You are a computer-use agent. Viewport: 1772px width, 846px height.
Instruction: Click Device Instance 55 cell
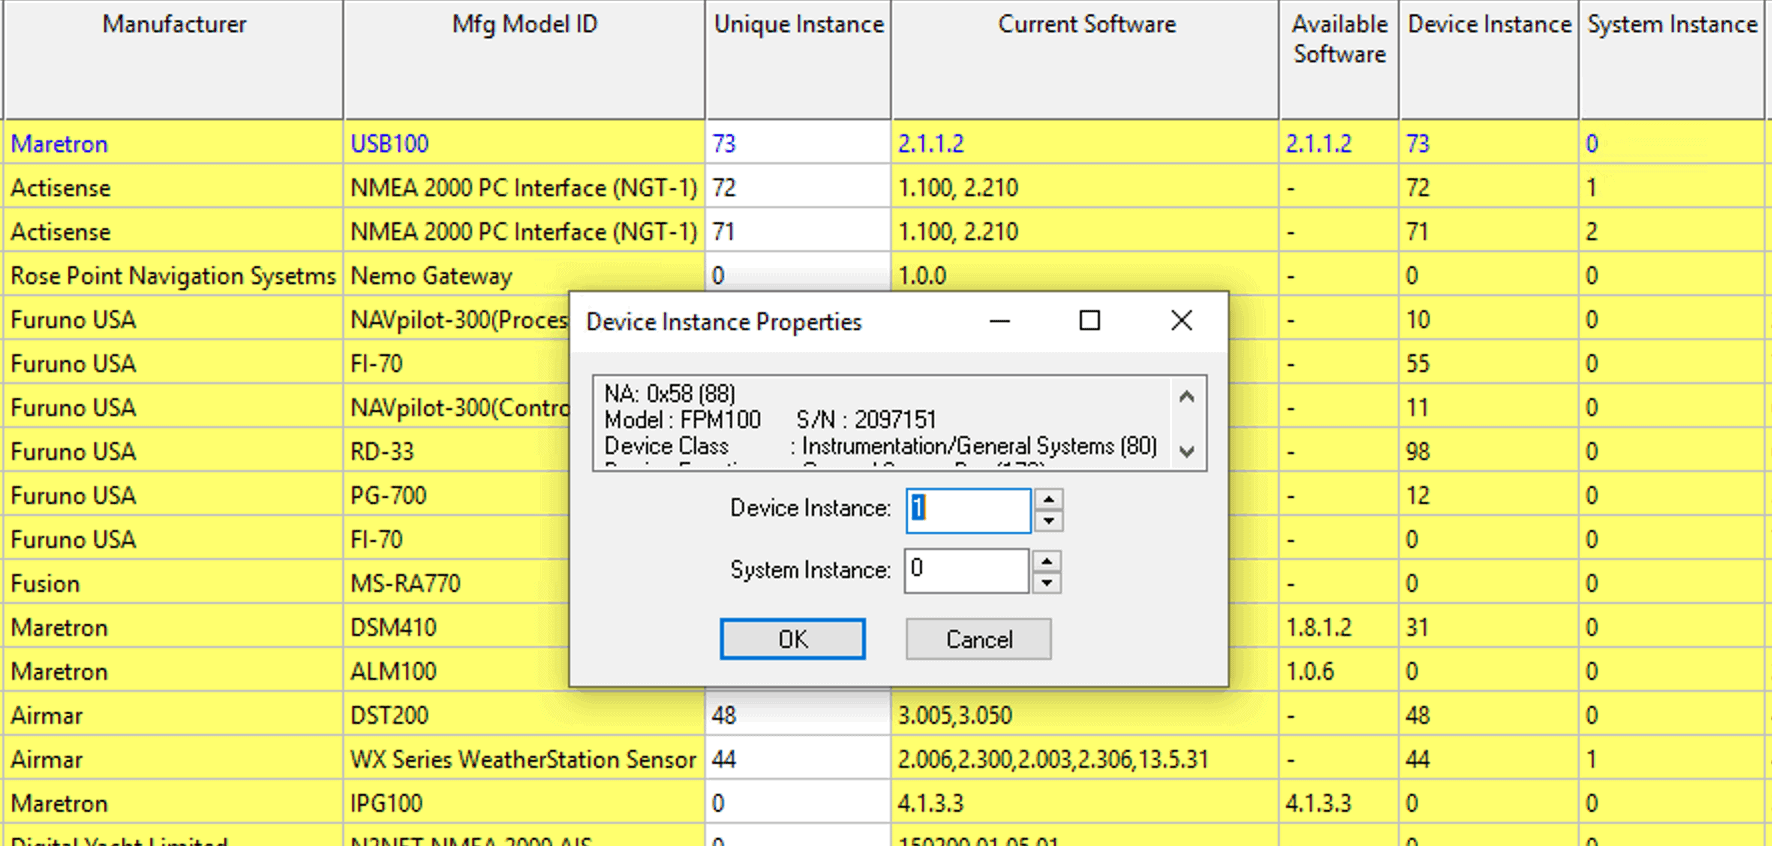pyautogui.click(x=1489, y=363)
